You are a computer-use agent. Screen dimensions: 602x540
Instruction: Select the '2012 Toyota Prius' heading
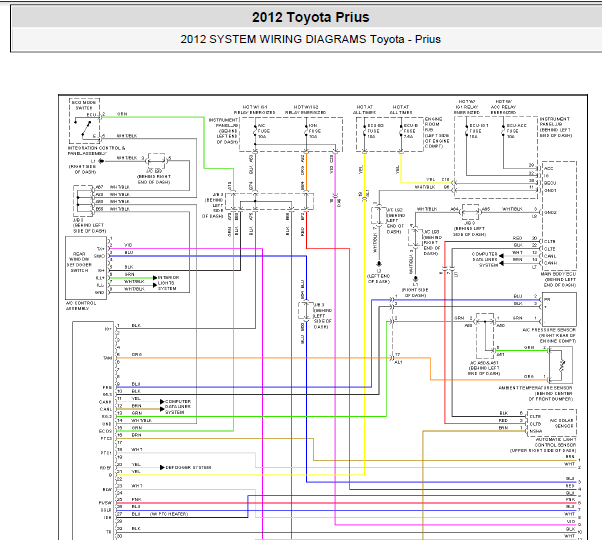point(310,17)
